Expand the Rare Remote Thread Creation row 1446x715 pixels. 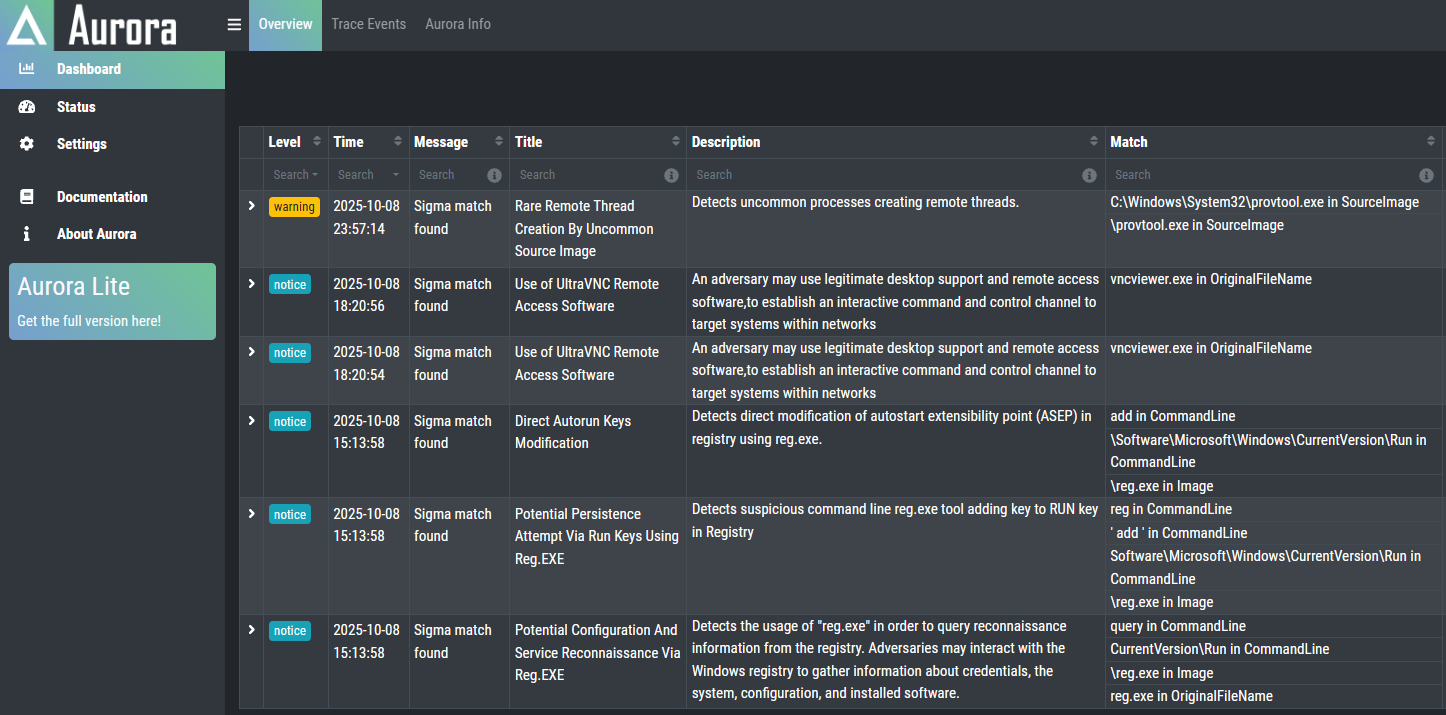(x=251, y=206)
